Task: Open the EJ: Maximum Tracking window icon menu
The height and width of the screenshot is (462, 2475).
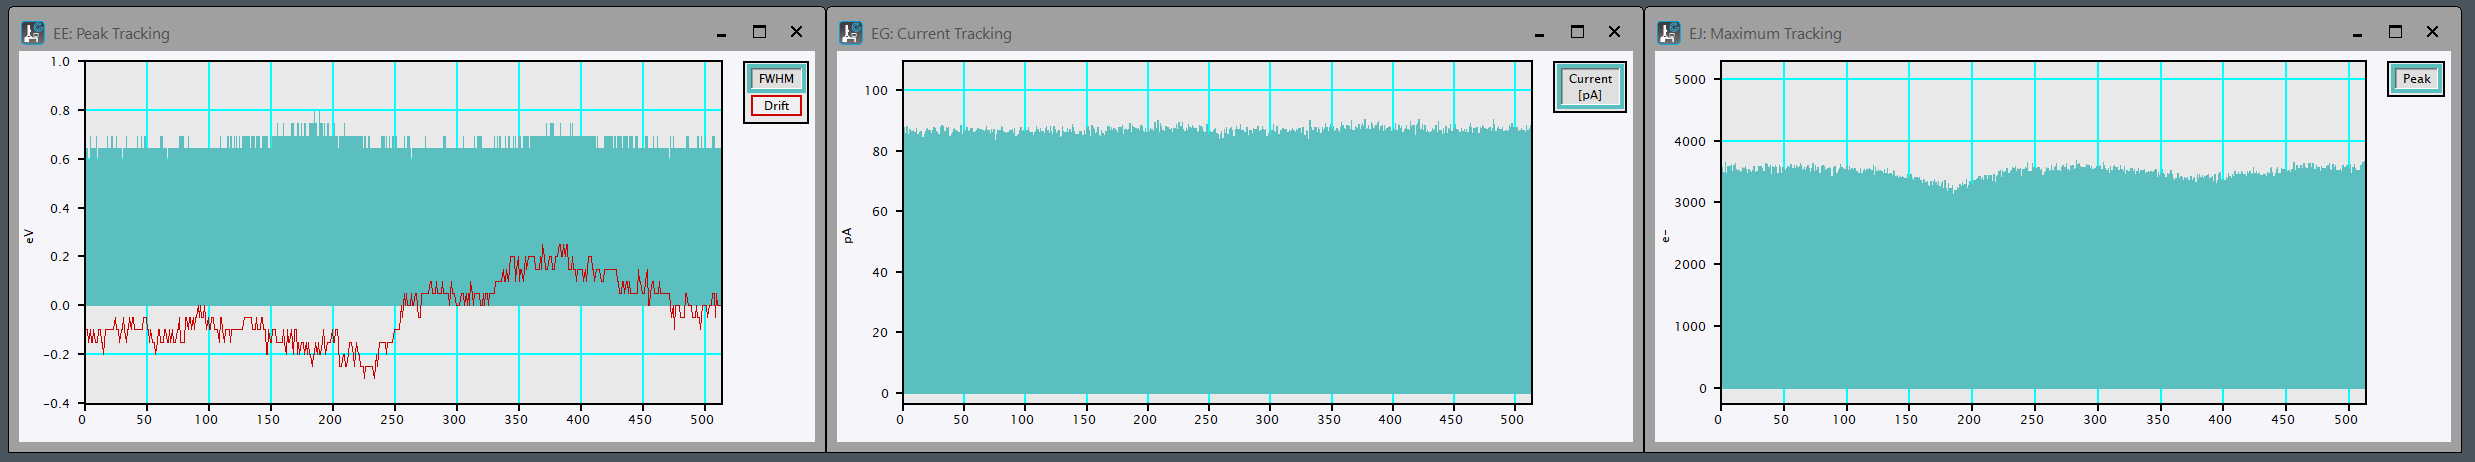Action: [x=1669, y=33]
